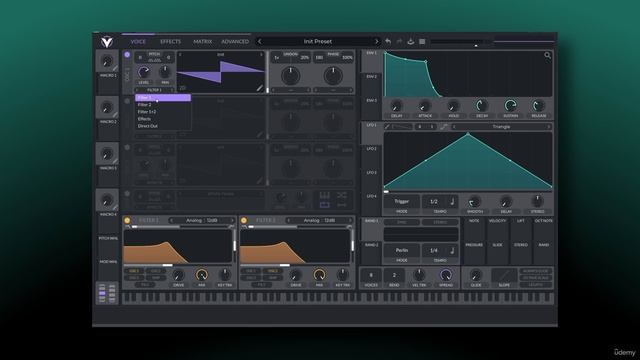Enable oscillator 3 with its power button
Viewport: 640px width, 360px height.
point(127,147)
